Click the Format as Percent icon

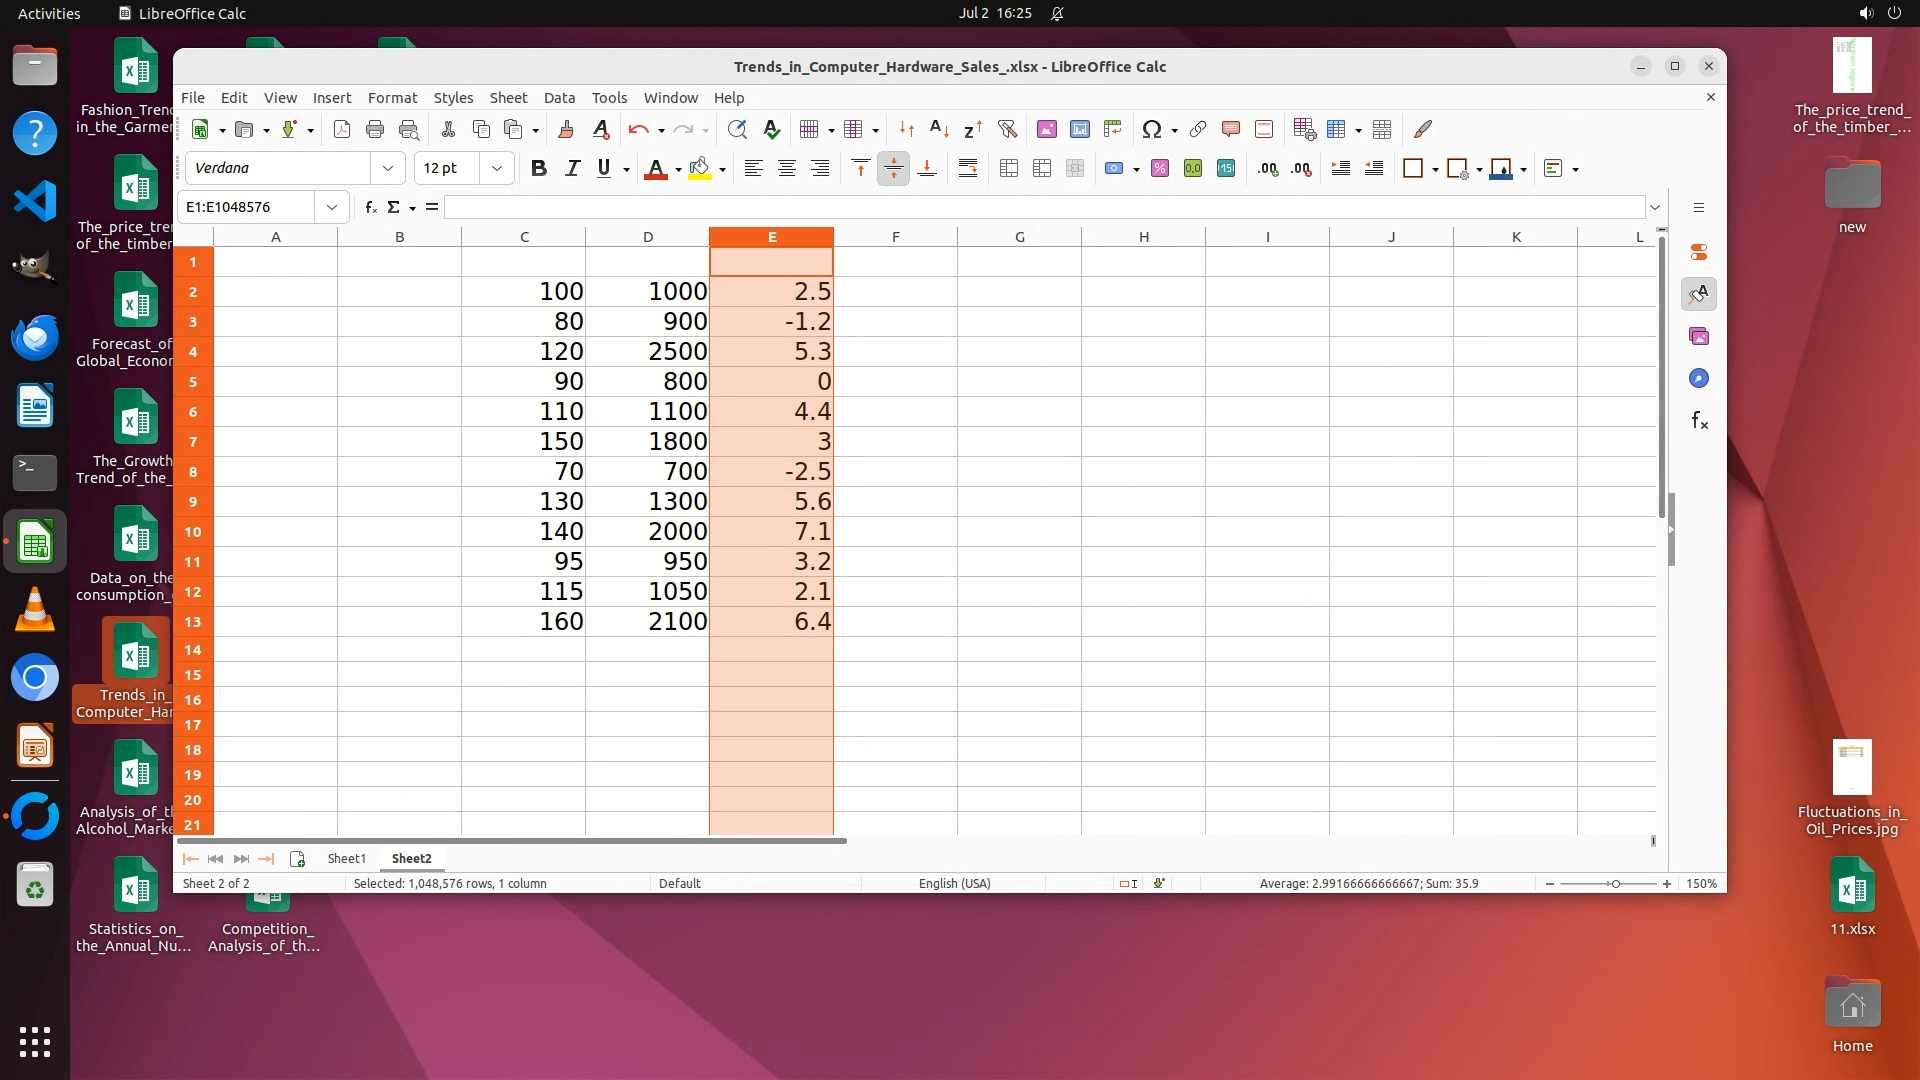tap(1160, 168)
